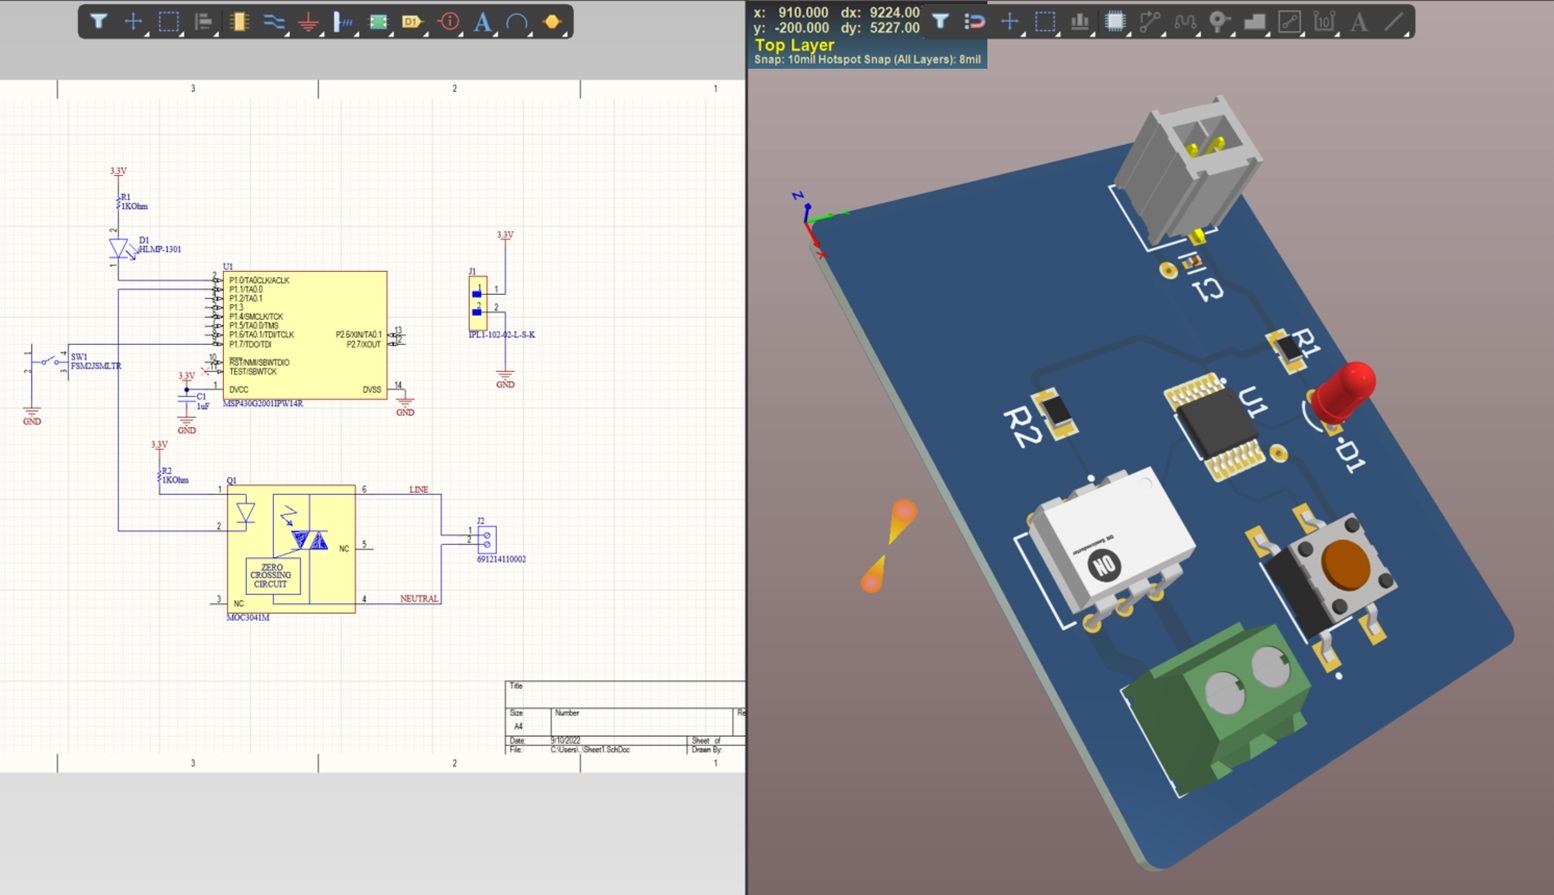Pick the PCB length tuning meander tool
This screenshot has height=895, width=1554.
click(1185, 21)
